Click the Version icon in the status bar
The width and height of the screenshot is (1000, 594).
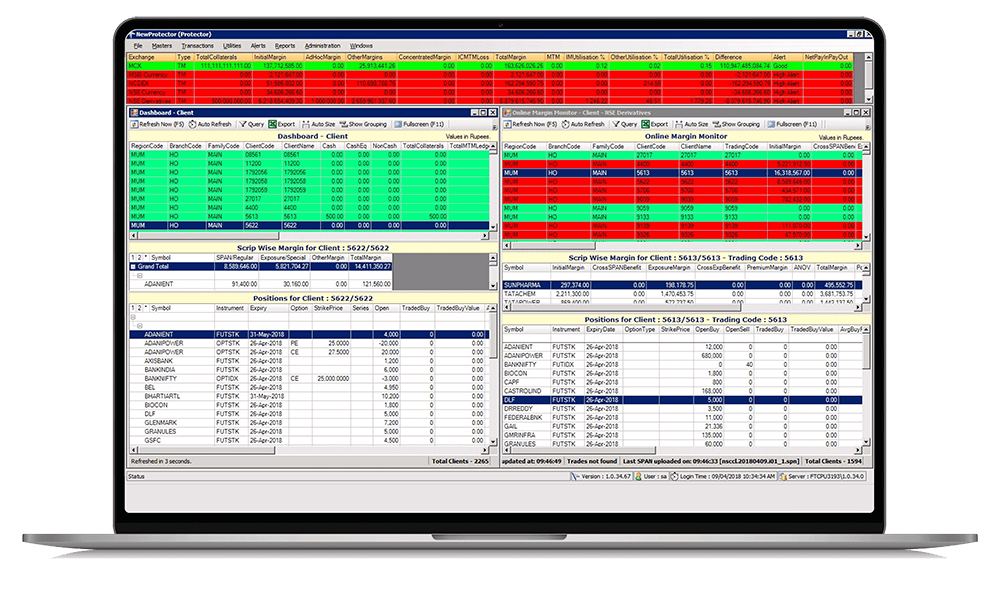coord(575,477)
